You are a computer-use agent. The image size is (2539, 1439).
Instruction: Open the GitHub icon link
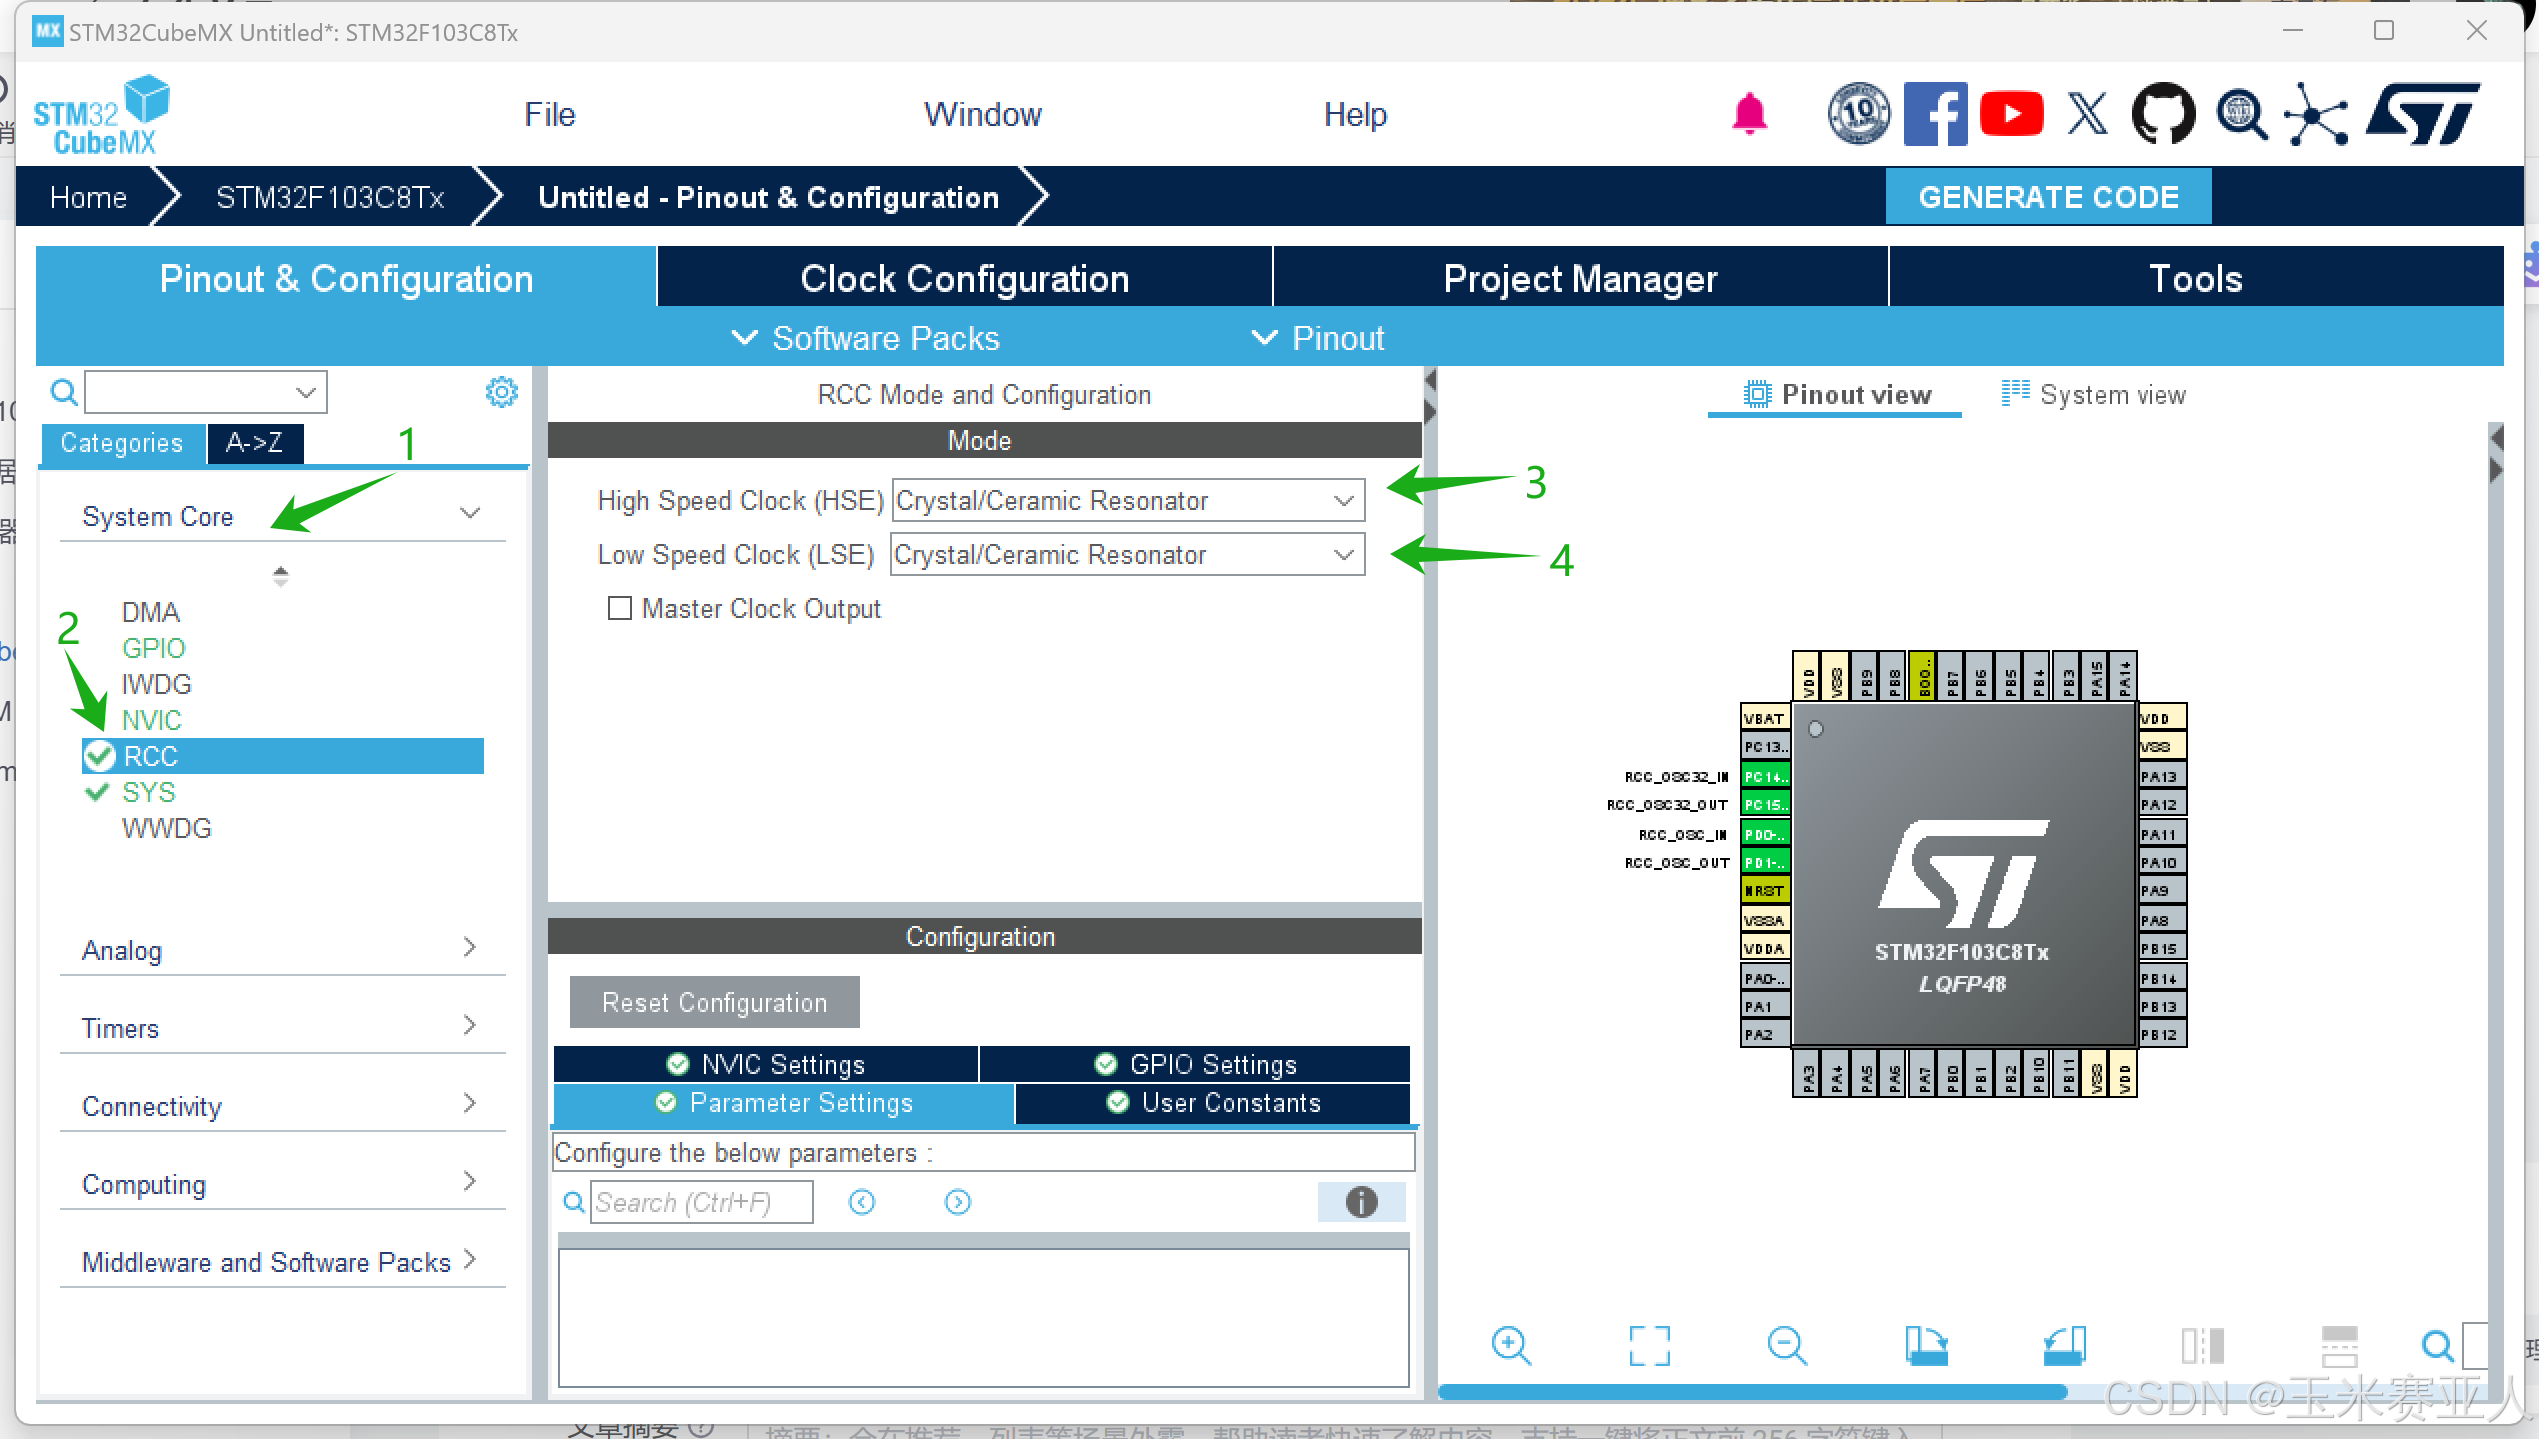2162,114
